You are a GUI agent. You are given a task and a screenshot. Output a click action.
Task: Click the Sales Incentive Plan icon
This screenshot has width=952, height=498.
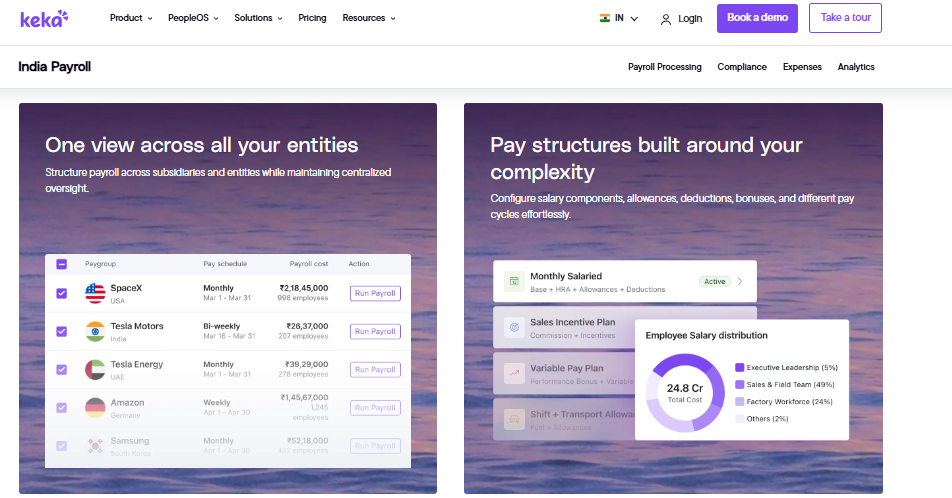(514, 327)
